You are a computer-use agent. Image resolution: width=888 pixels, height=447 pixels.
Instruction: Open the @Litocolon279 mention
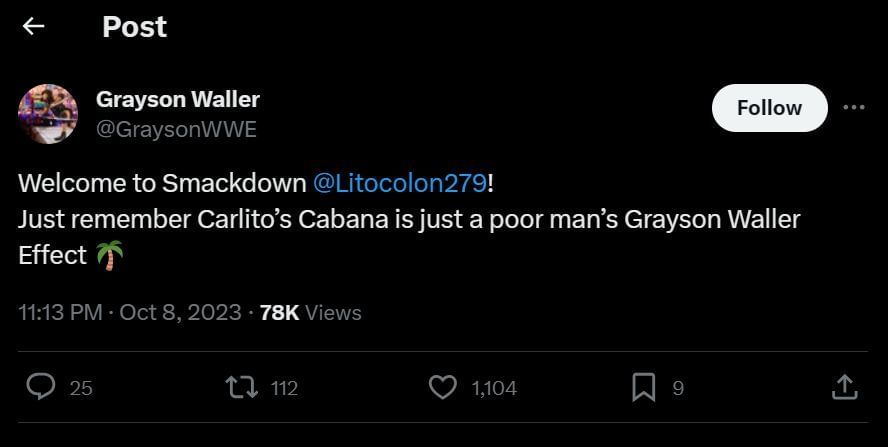click(x=399, y=184)
